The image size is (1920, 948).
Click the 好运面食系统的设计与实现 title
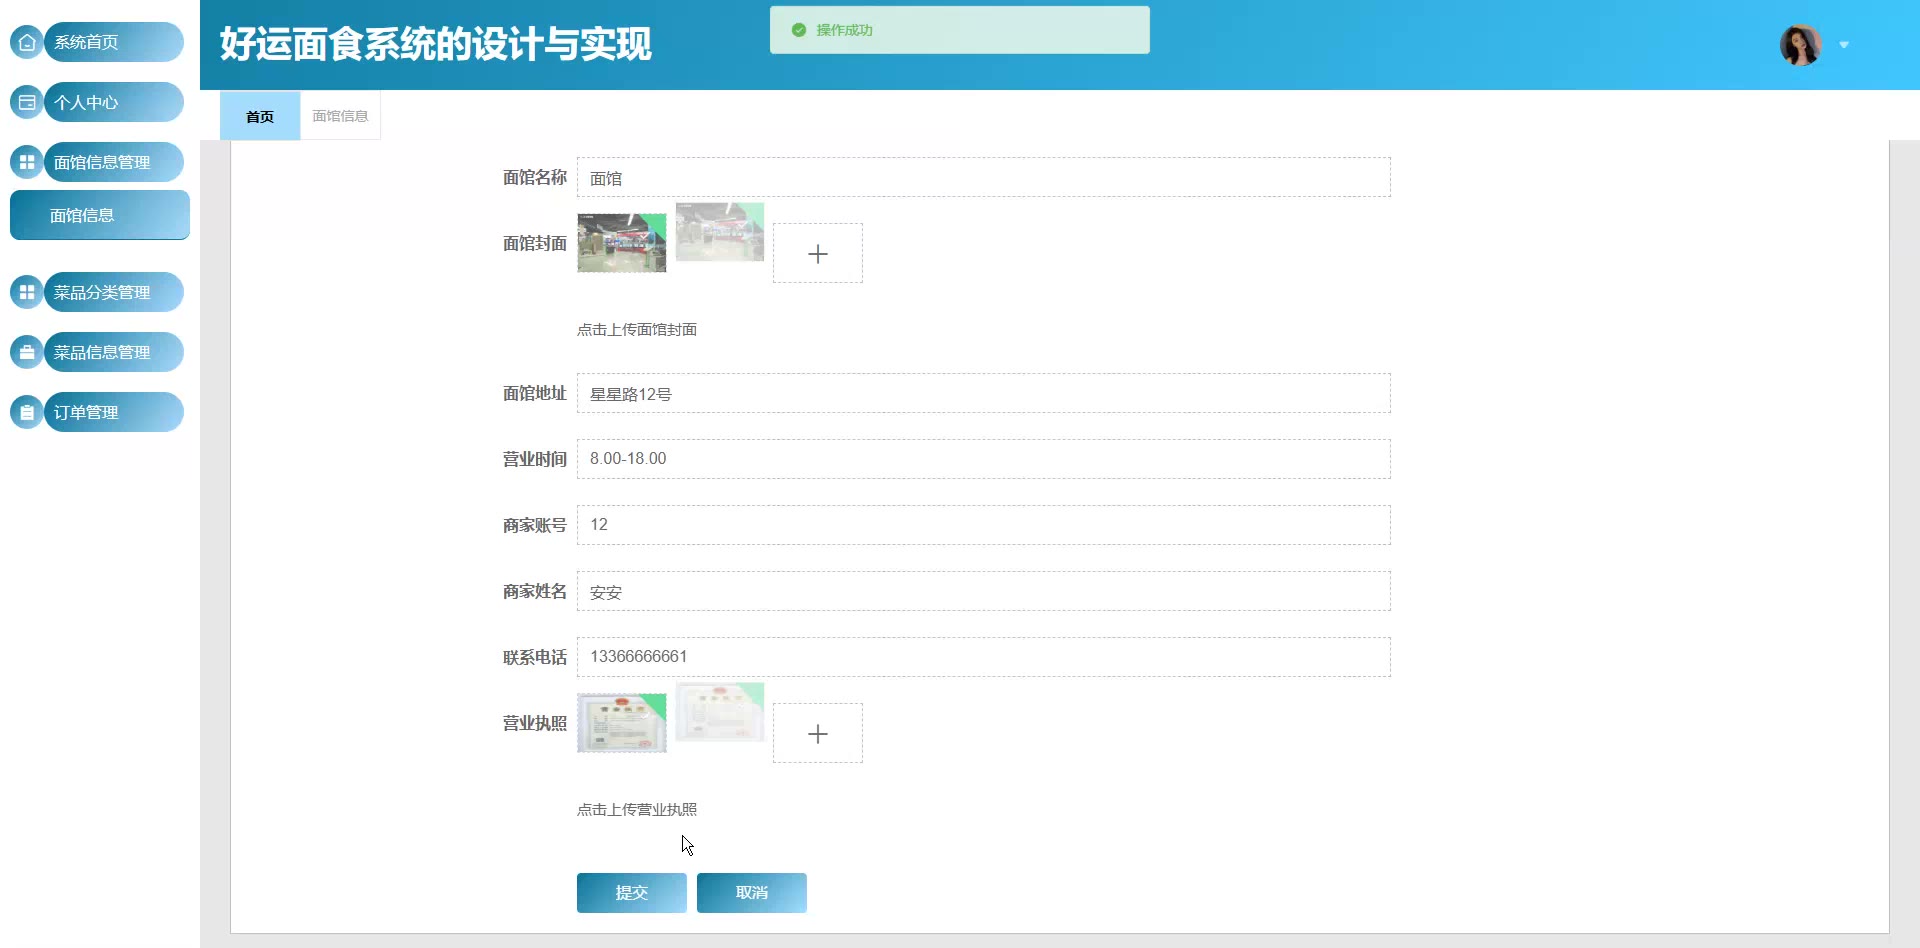pos(436,44)
